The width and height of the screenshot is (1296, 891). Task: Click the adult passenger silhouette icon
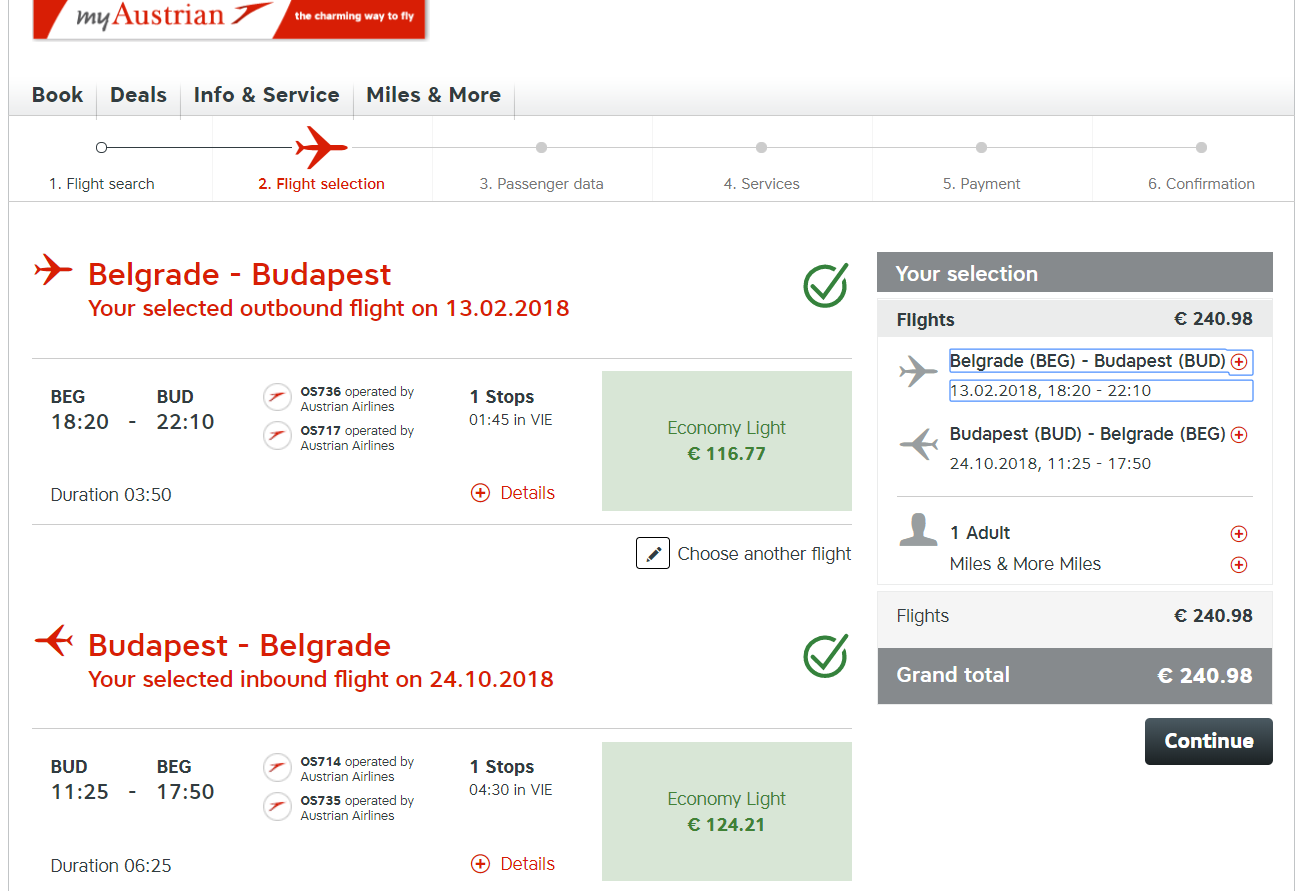click(x=918, y=530)
